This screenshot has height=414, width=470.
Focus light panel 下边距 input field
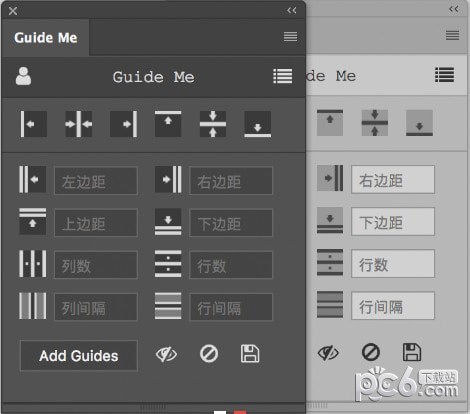(393, 221)
